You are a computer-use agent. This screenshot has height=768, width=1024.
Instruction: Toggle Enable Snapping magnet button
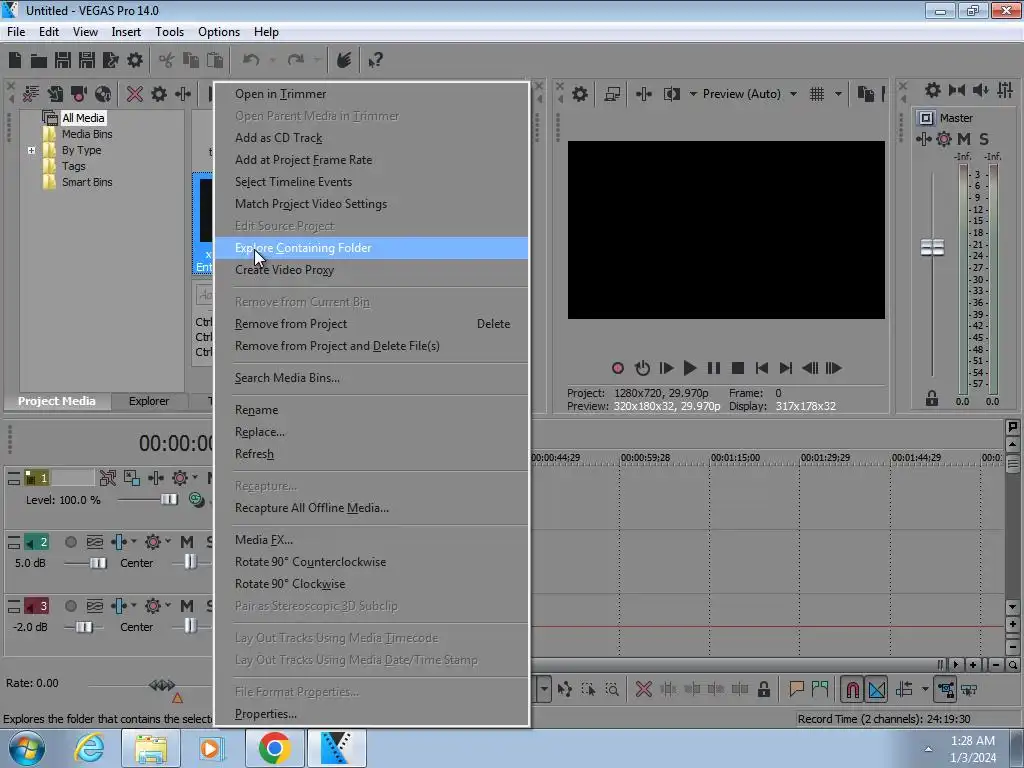[x=852, y=689]
